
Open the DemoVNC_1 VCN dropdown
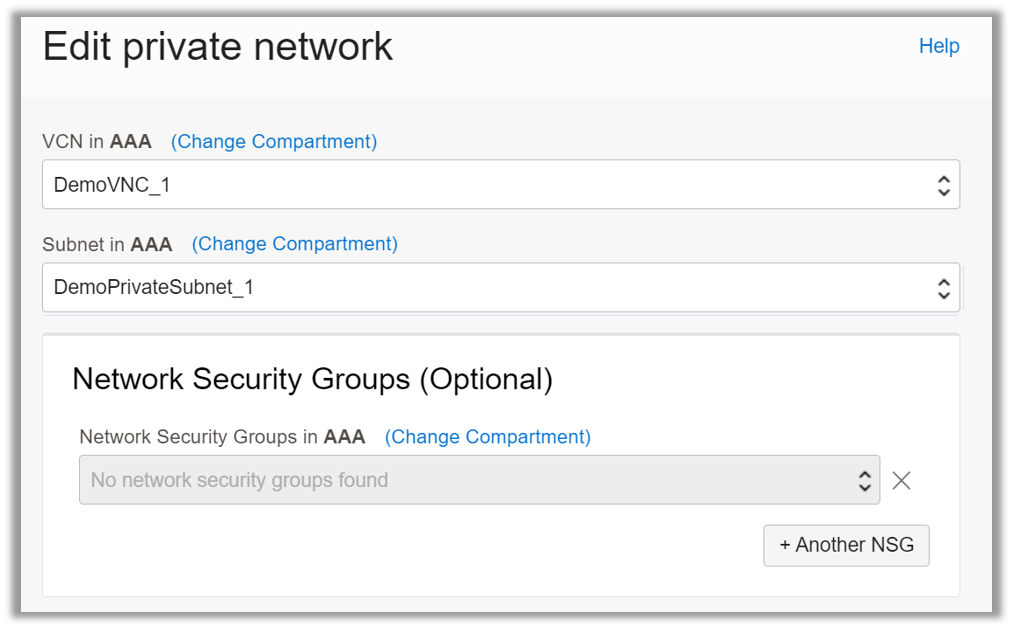click(500, 184)
